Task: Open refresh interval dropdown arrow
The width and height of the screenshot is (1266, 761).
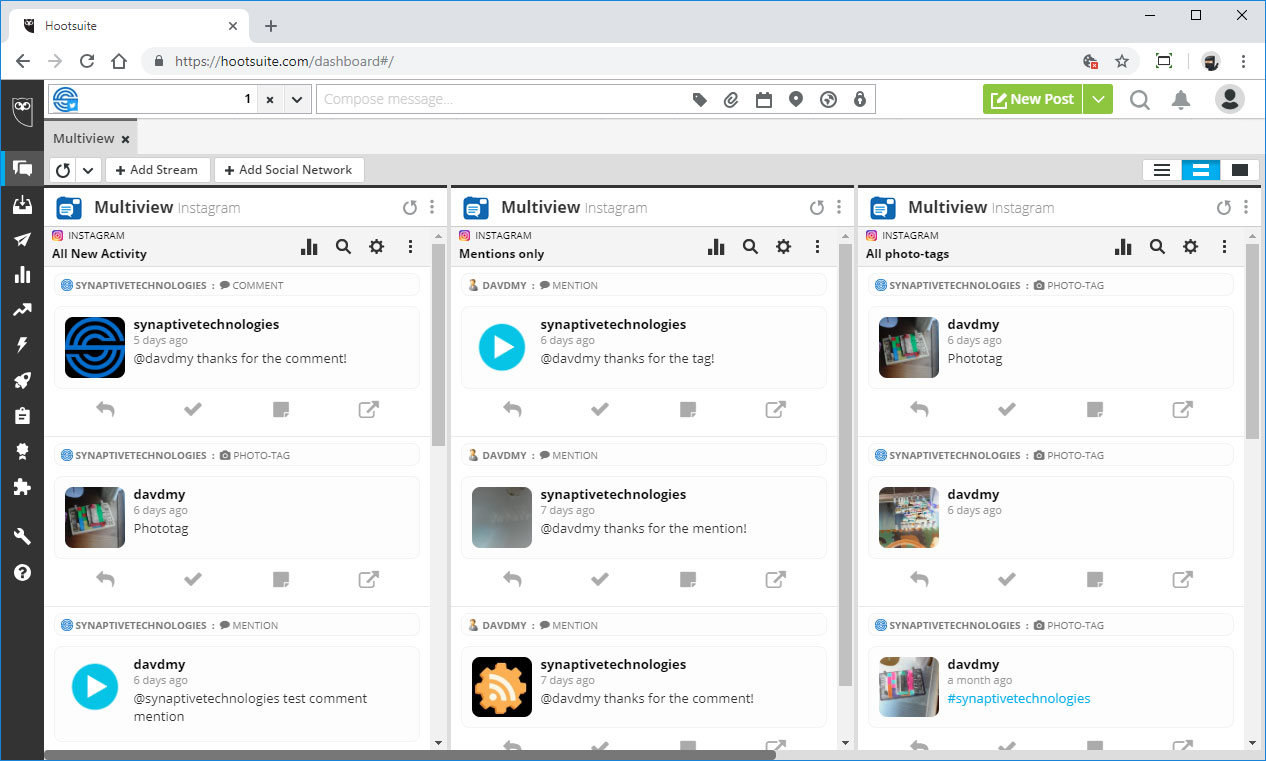Action: [88, 170]
